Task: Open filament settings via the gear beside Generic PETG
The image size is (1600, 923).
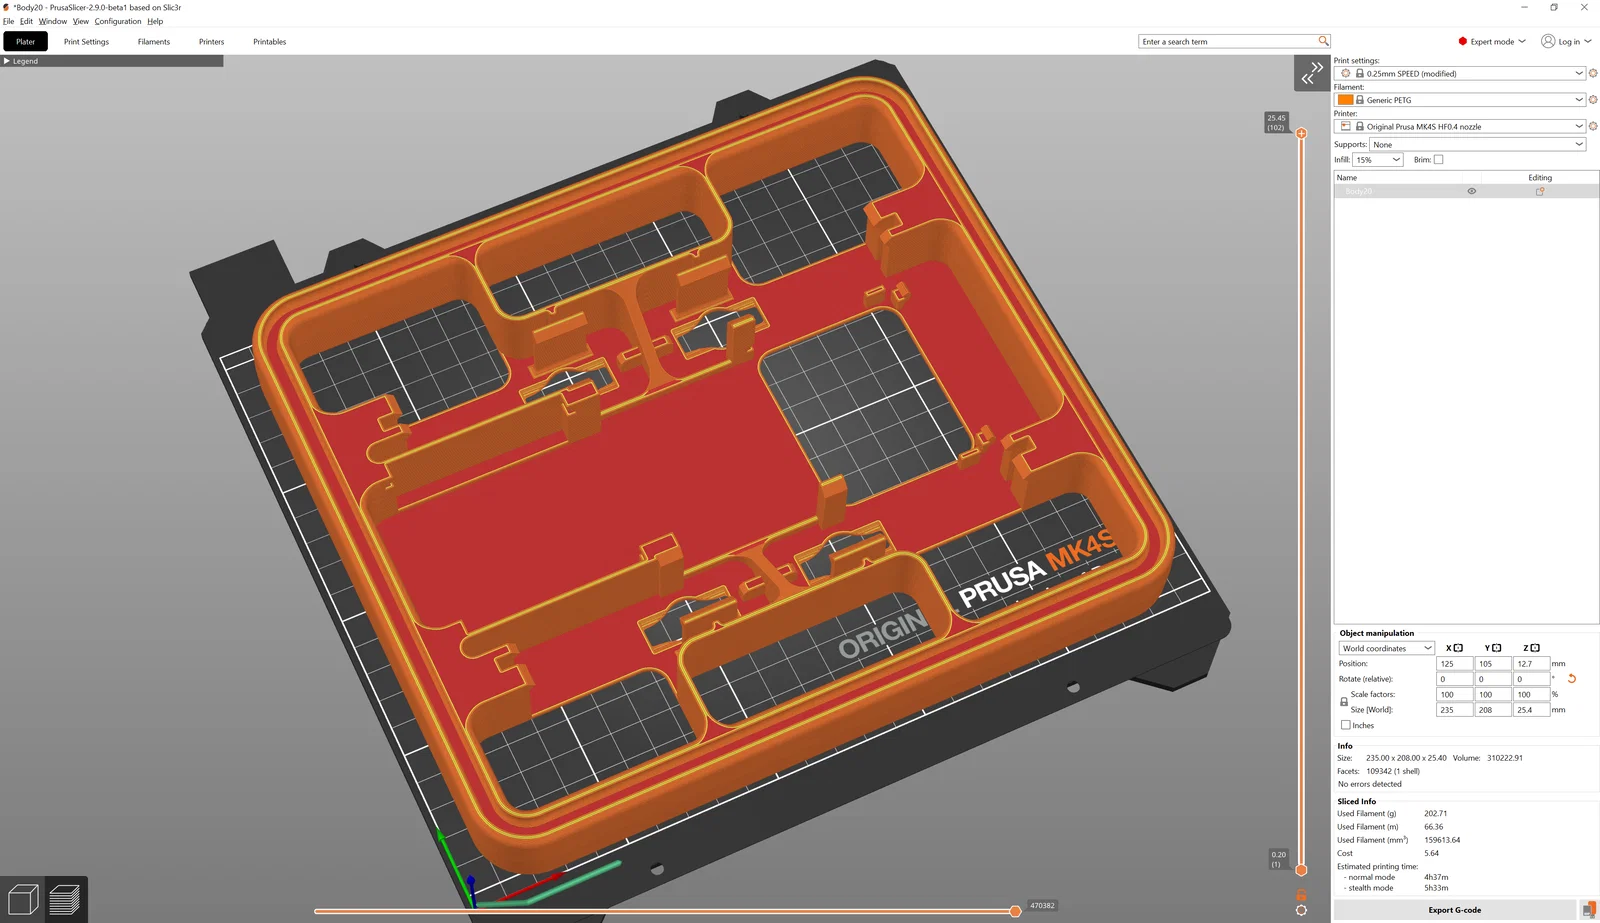Action: 1593,100
